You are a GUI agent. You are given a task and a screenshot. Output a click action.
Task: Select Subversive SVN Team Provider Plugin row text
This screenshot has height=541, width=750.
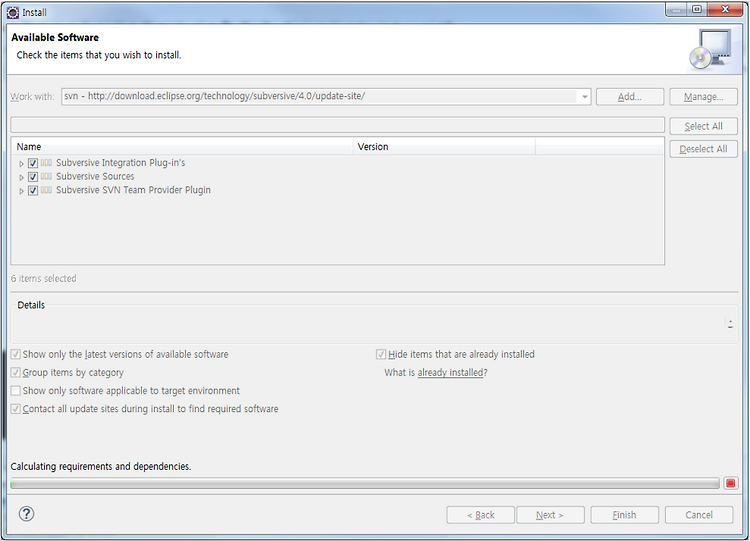(133, 190)
